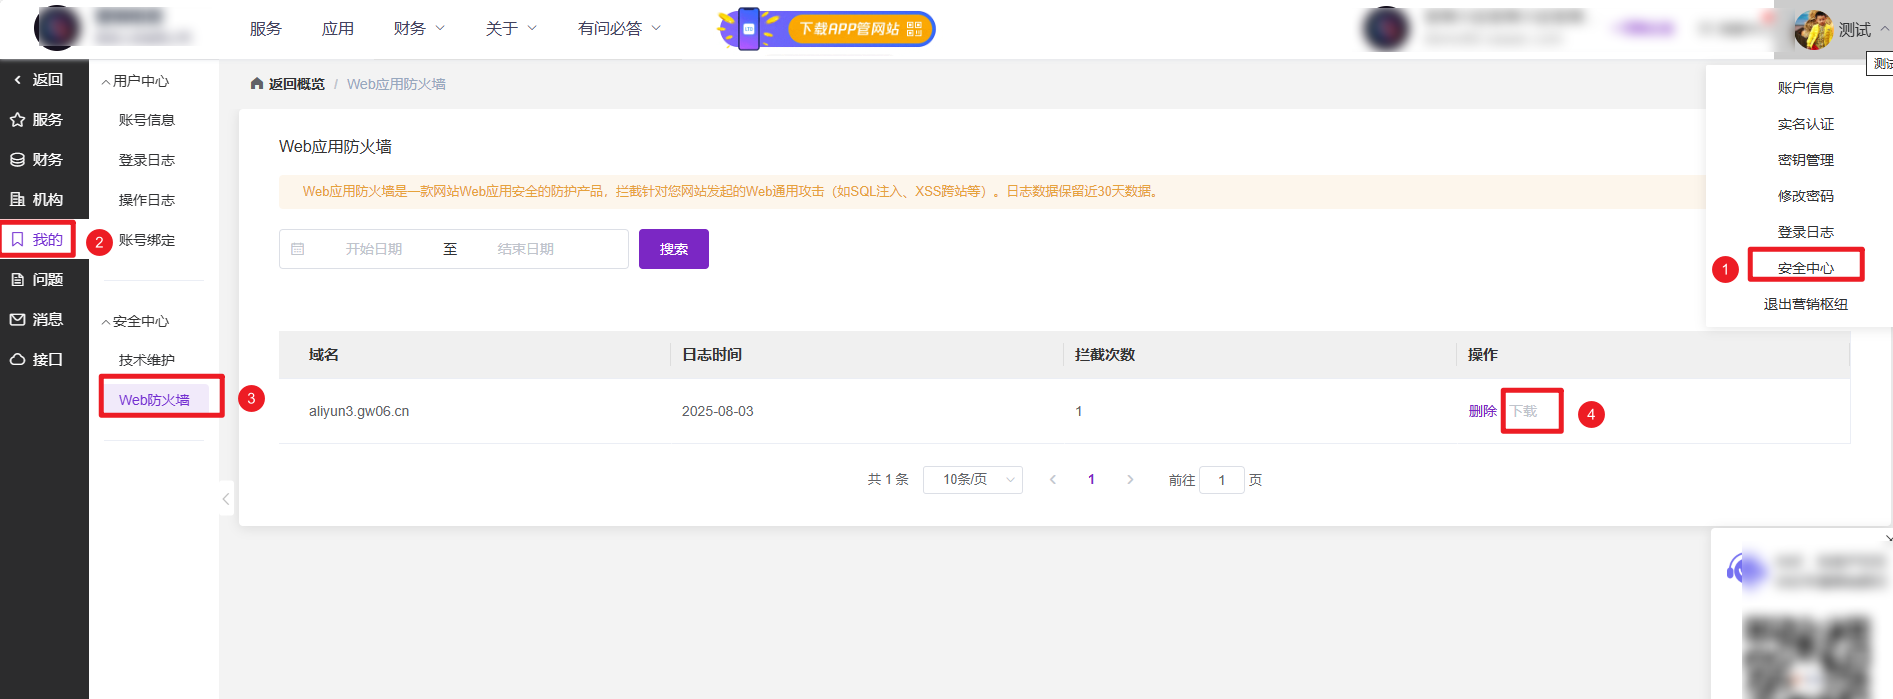Click 删除 for aliyun3.gw06.cn row
The width and height of the screenshot is (1893, 699).
1482,411
